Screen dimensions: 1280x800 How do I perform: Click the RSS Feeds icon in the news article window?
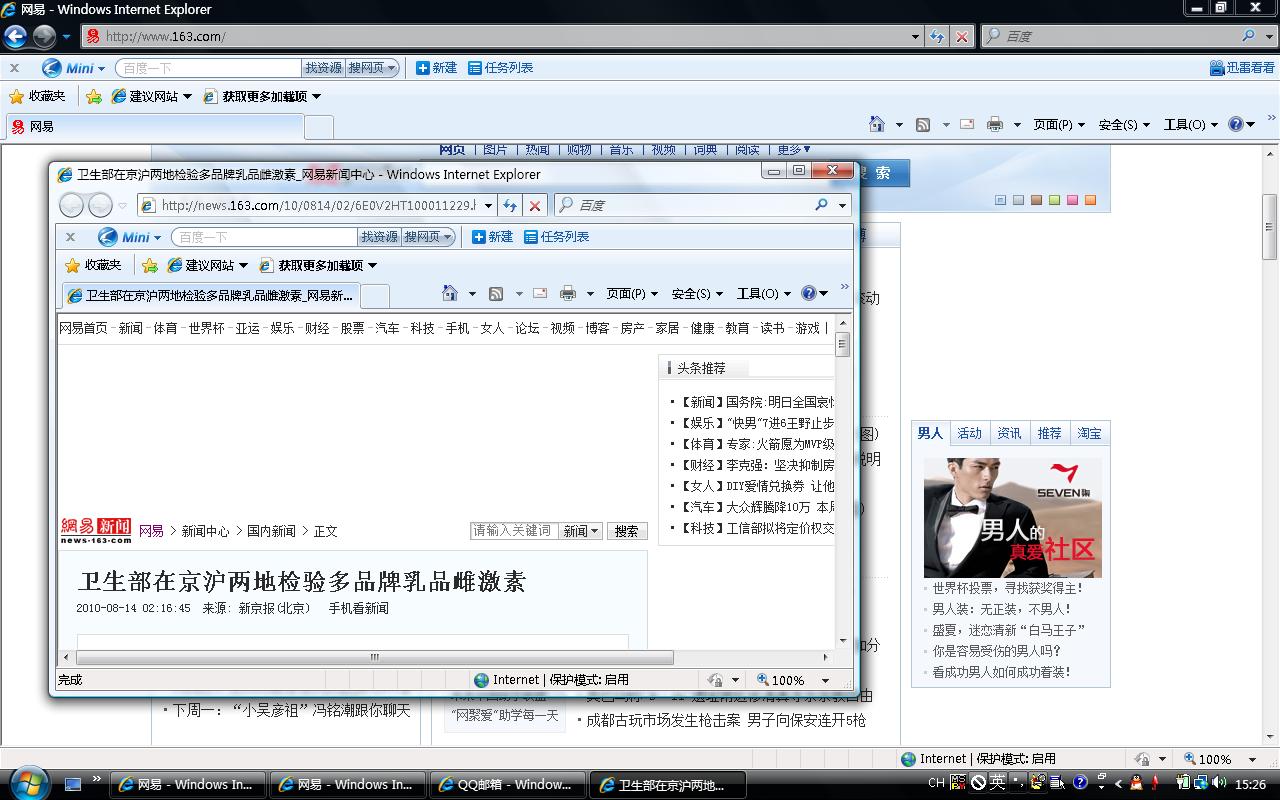coord(496,293)
